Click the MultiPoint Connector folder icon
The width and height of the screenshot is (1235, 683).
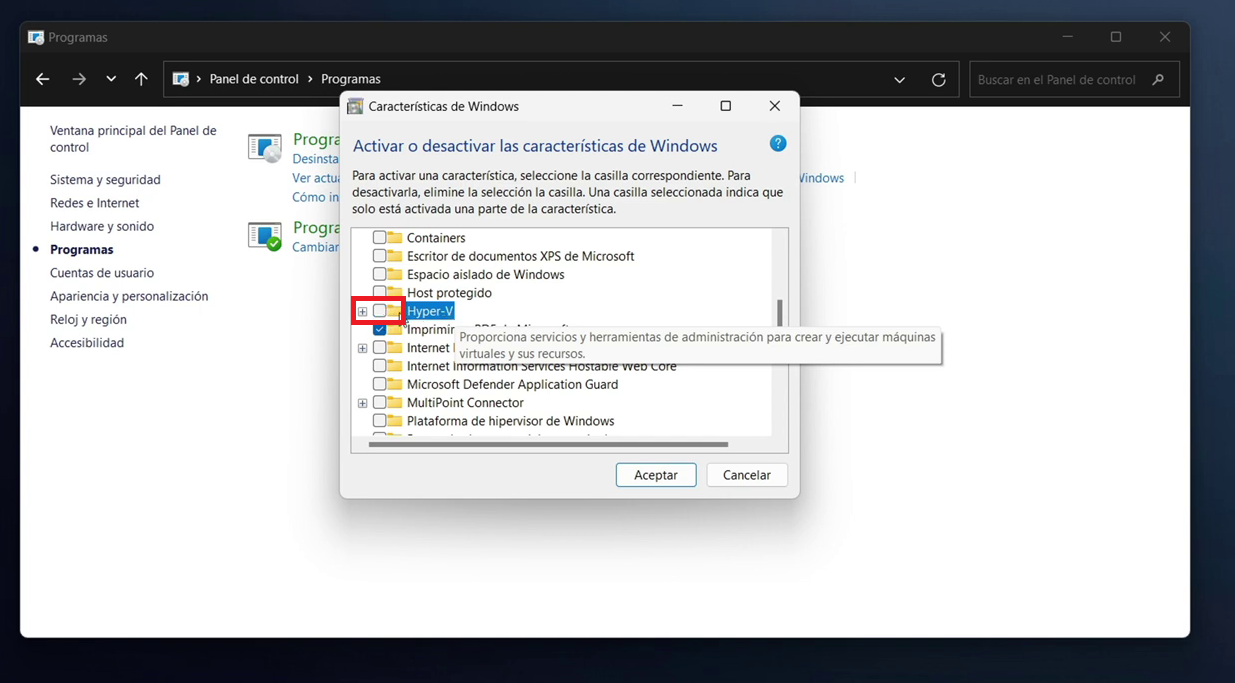[x=395, y=402]
